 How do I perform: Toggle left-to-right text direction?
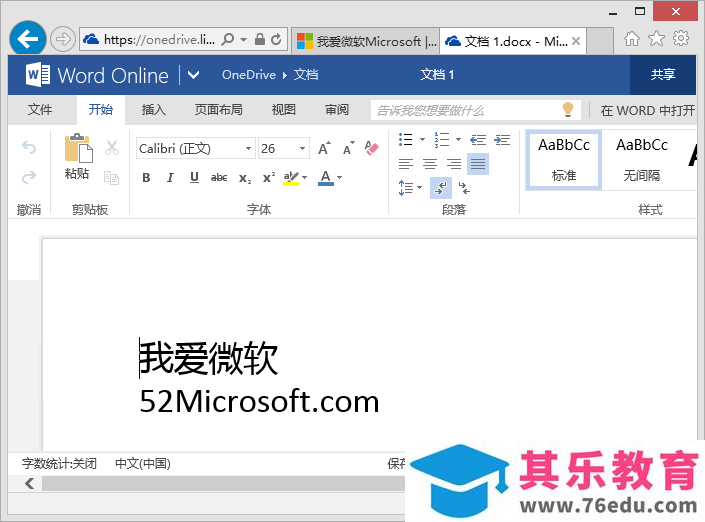point(441,187)
